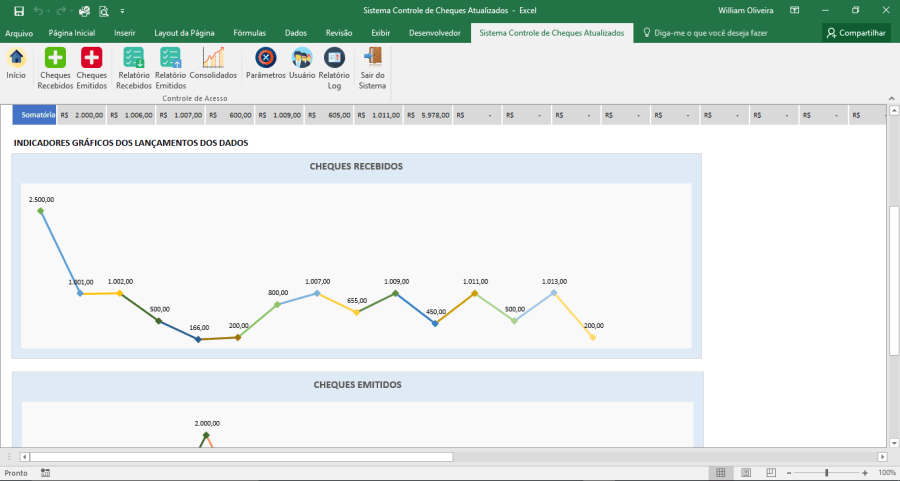
Task: Open the Consolidados chart icon
Action: point(213,57)
